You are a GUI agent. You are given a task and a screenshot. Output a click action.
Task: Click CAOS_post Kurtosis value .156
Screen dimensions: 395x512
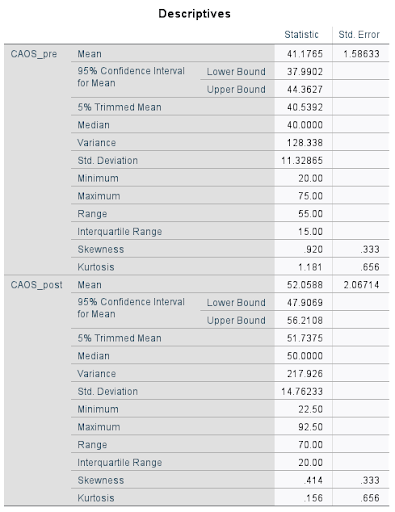(313, 498)
